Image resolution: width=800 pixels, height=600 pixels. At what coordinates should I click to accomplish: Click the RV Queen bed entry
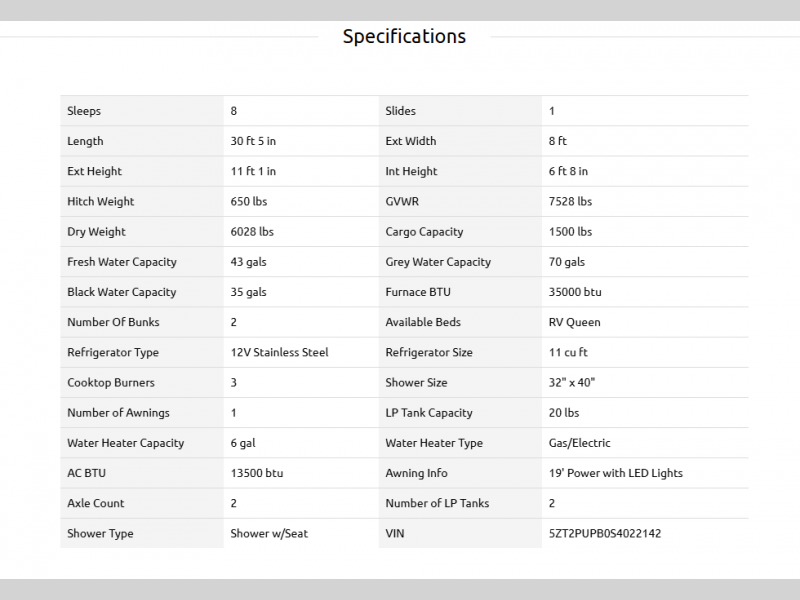(574, 322)
